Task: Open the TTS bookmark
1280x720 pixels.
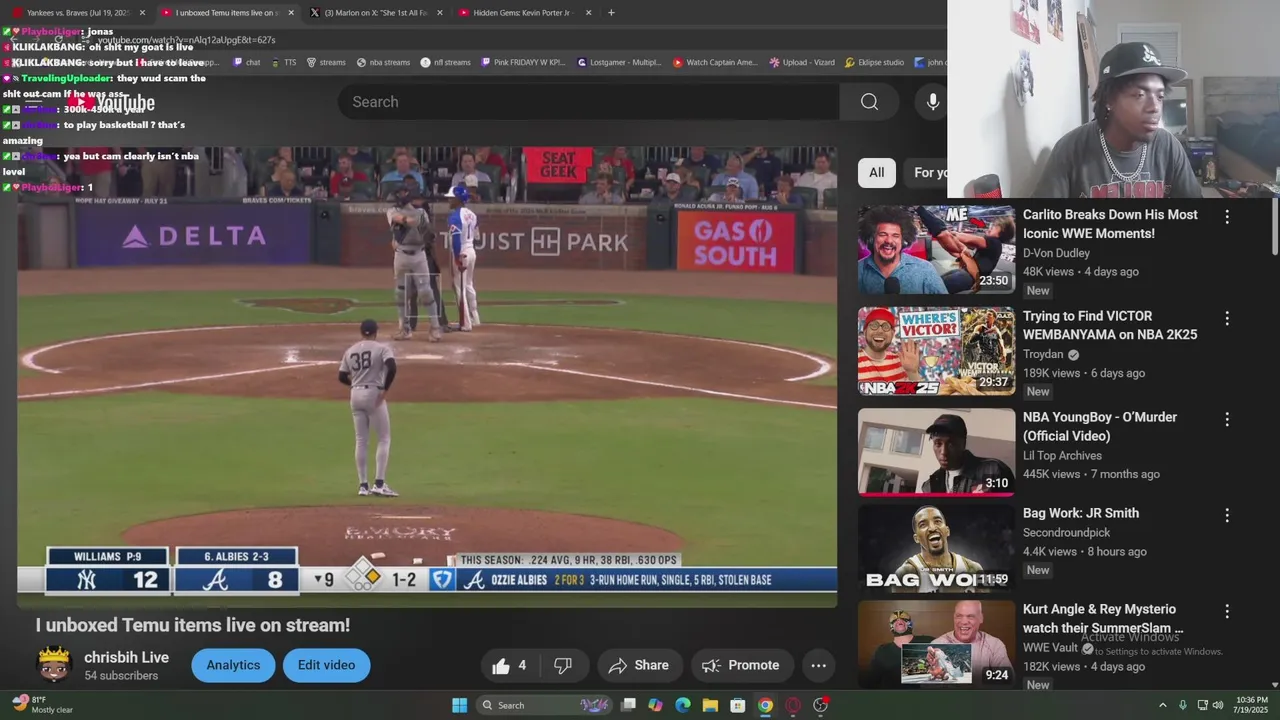Action: (283, 62)
